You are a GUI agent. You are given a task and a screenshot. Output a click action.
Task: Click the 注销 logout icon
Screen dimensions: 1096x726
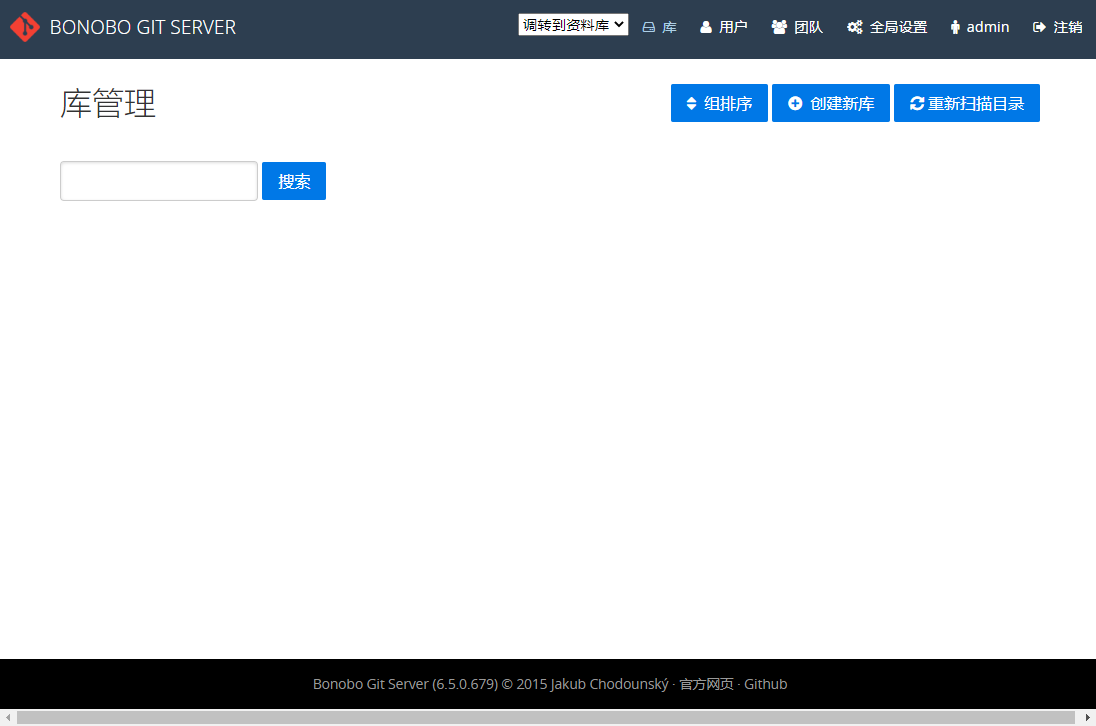1037,27
